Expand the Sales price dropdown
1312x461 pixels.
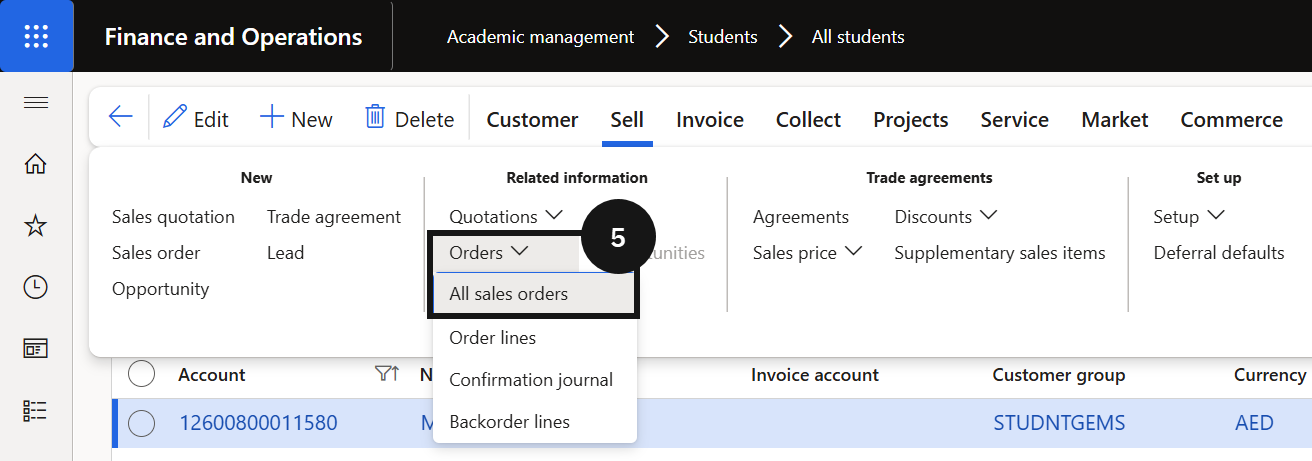(807, 253)
